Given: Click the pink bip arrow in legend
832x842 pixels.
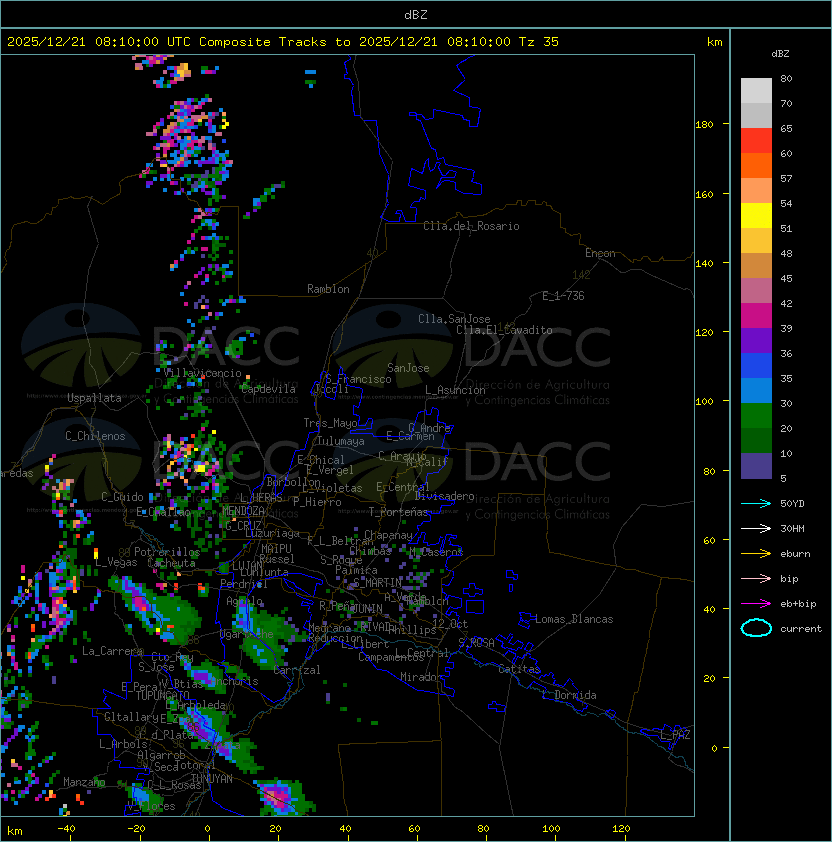Looking at the screenshot, I should 756,578.
